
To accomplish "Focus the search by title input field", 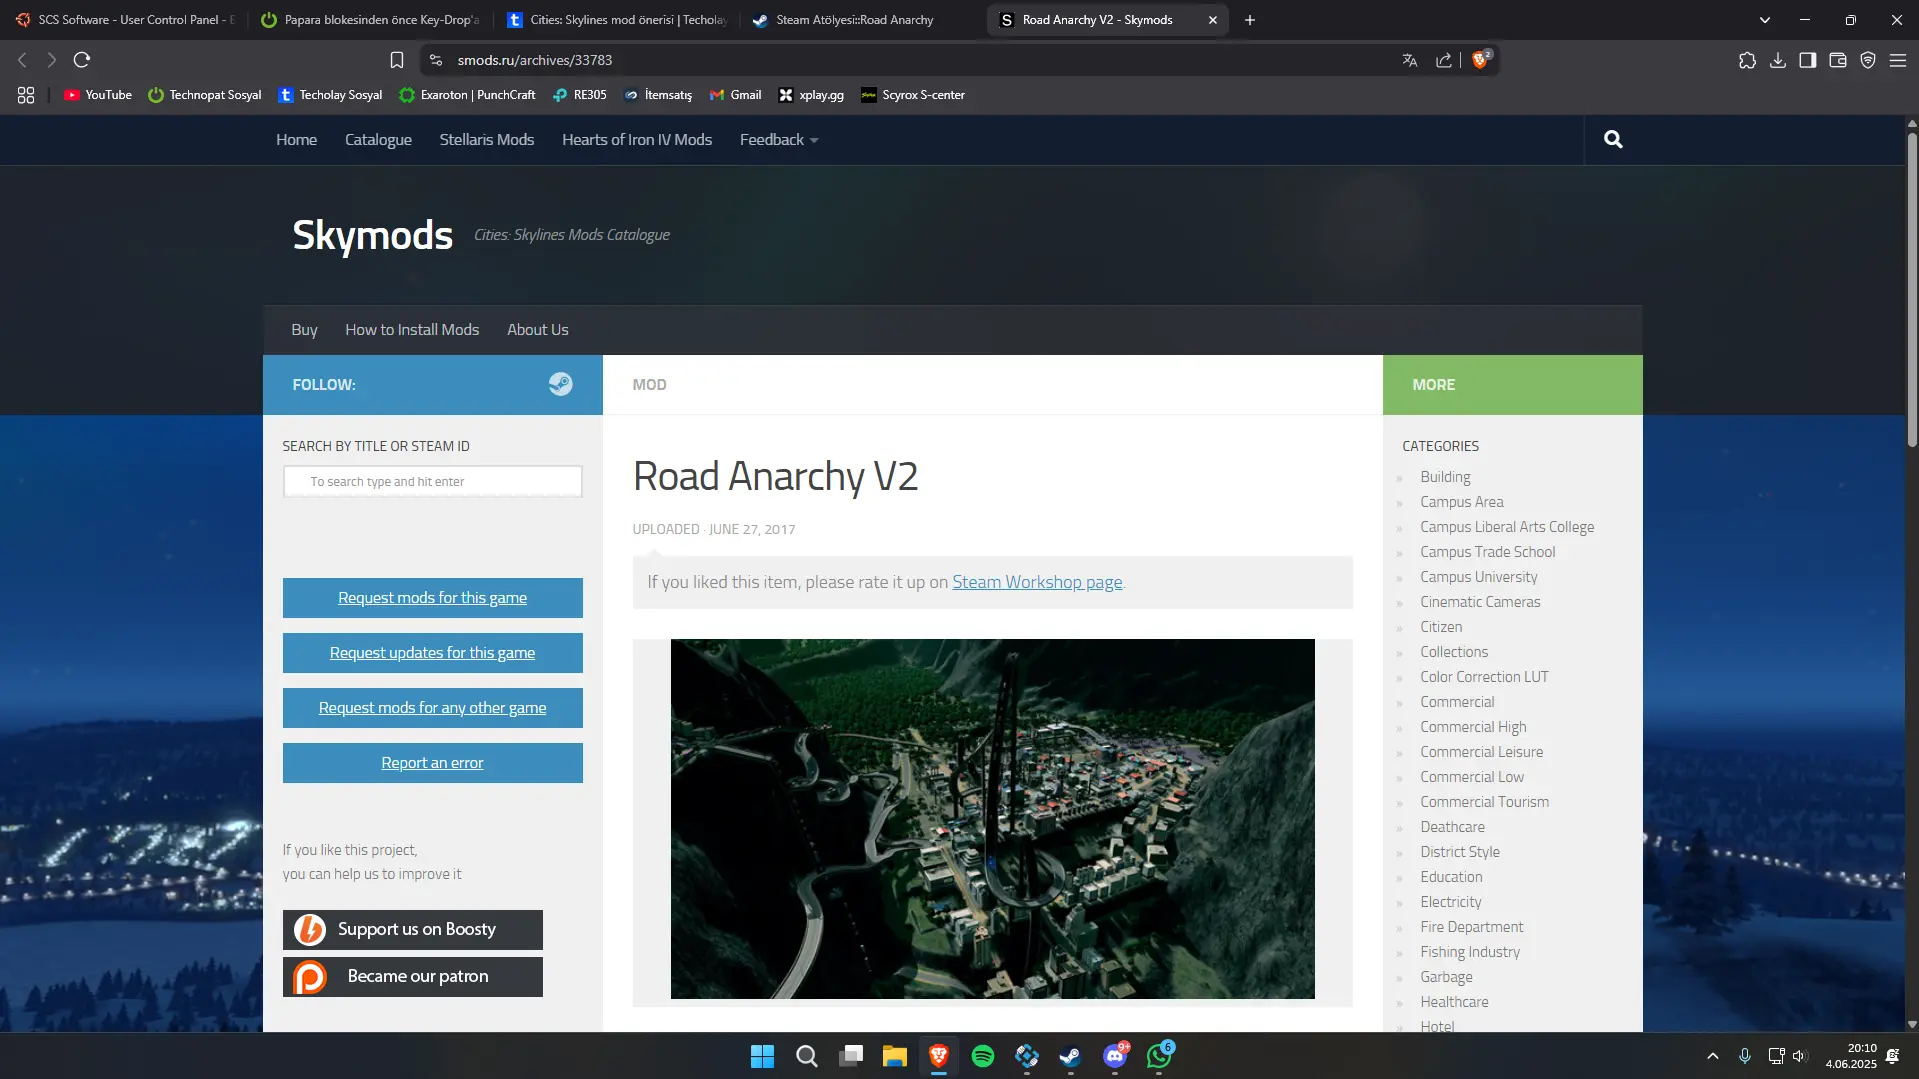I will click(x=433, y=481).
